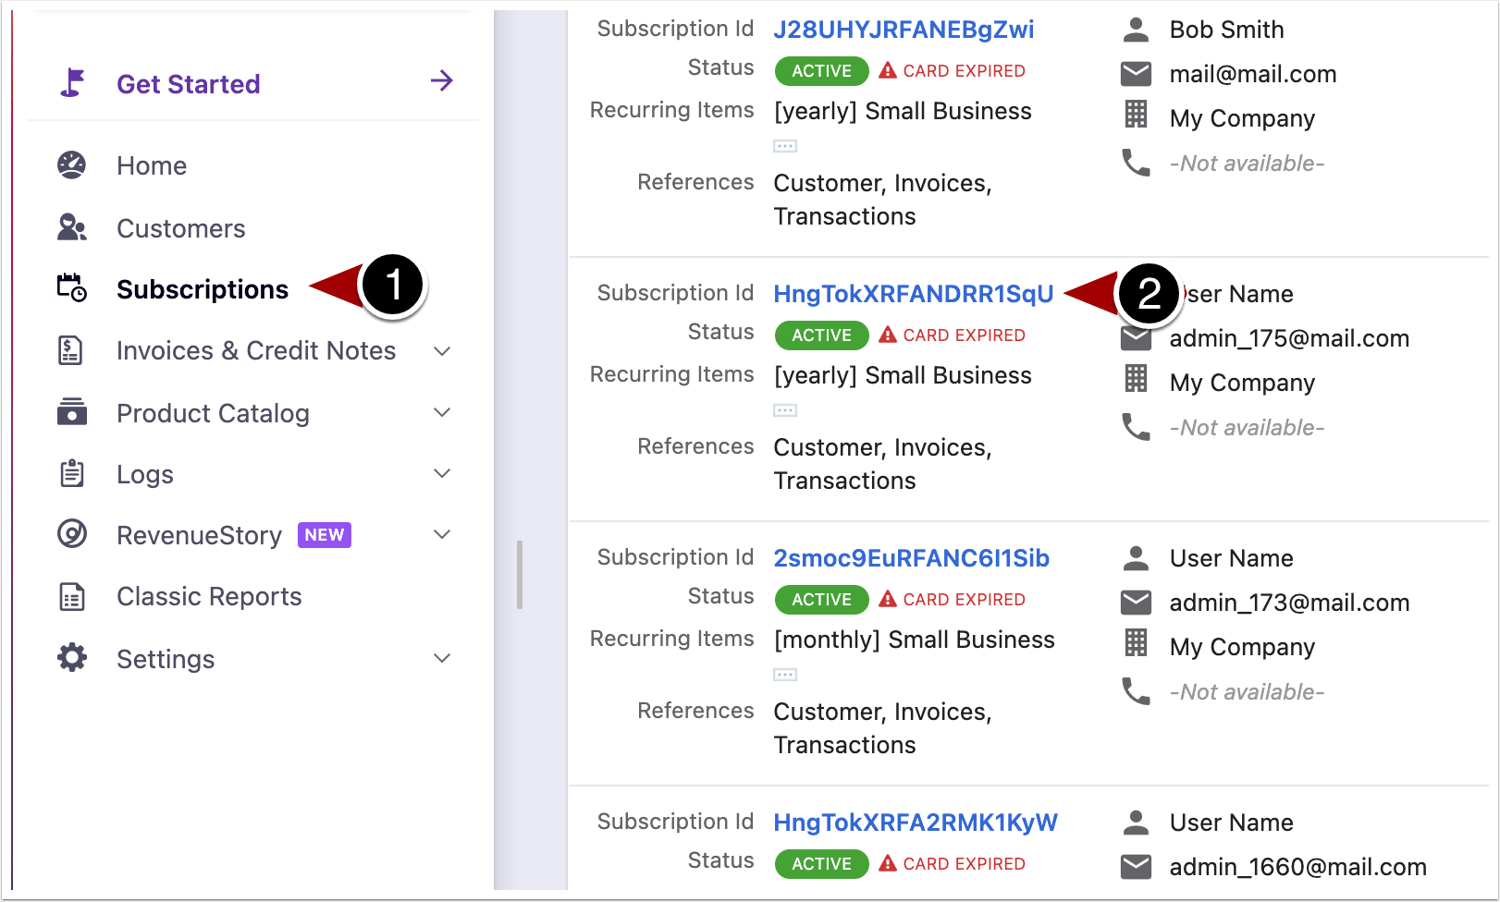Click the Classic Reports sheet icon
Image resolution: width=1500 pixels, height=902 pixels.
pyautogui.click(x=72, y=597)
